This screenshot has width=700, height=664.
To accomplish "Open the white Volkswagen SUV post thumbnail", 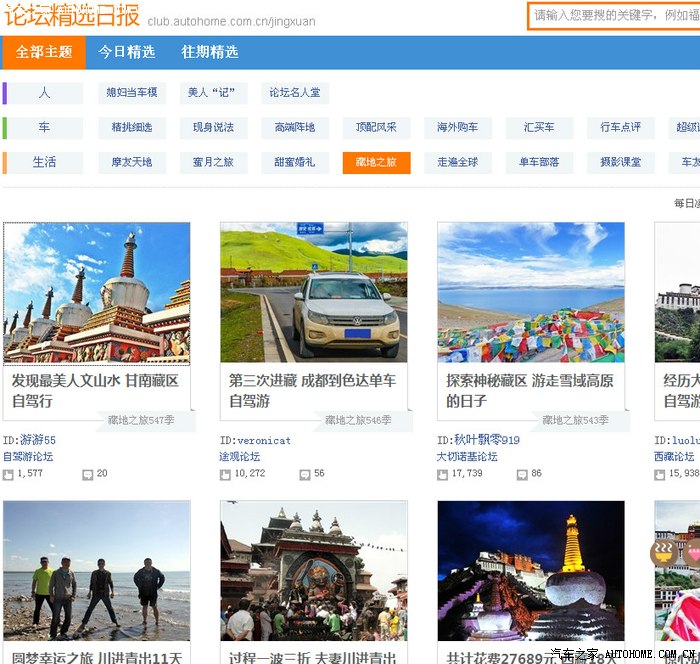I will click(314, 292).
